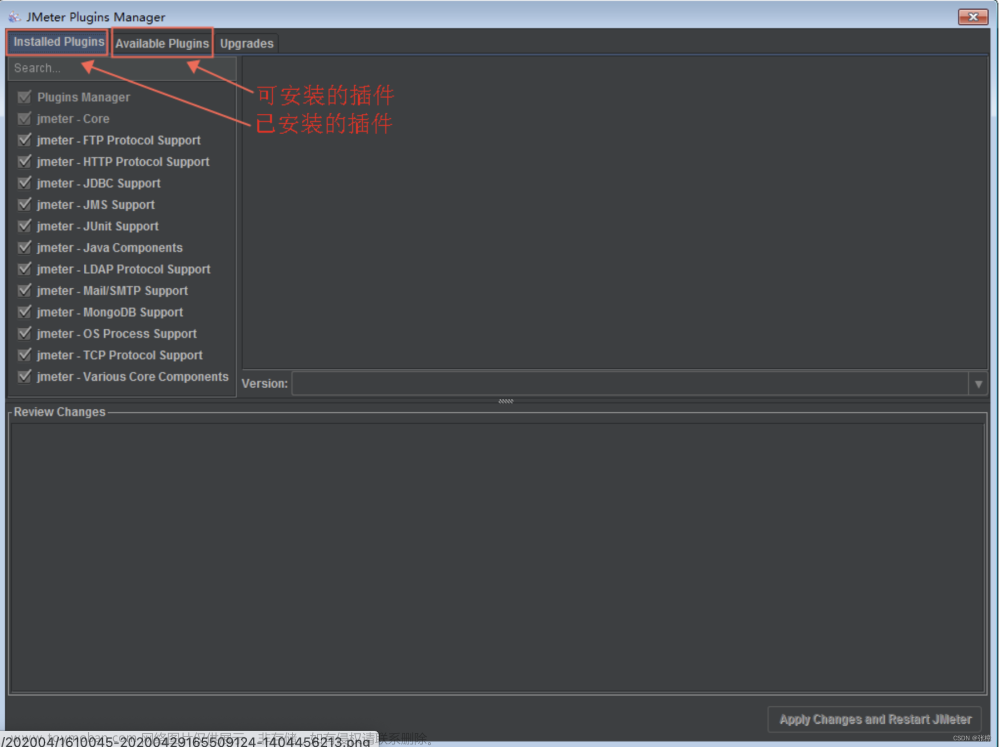The height and width of the screenshot is (747, 1000).
Task: Click the JMeter feather icon in title bar
Action: tap(14, 17)
